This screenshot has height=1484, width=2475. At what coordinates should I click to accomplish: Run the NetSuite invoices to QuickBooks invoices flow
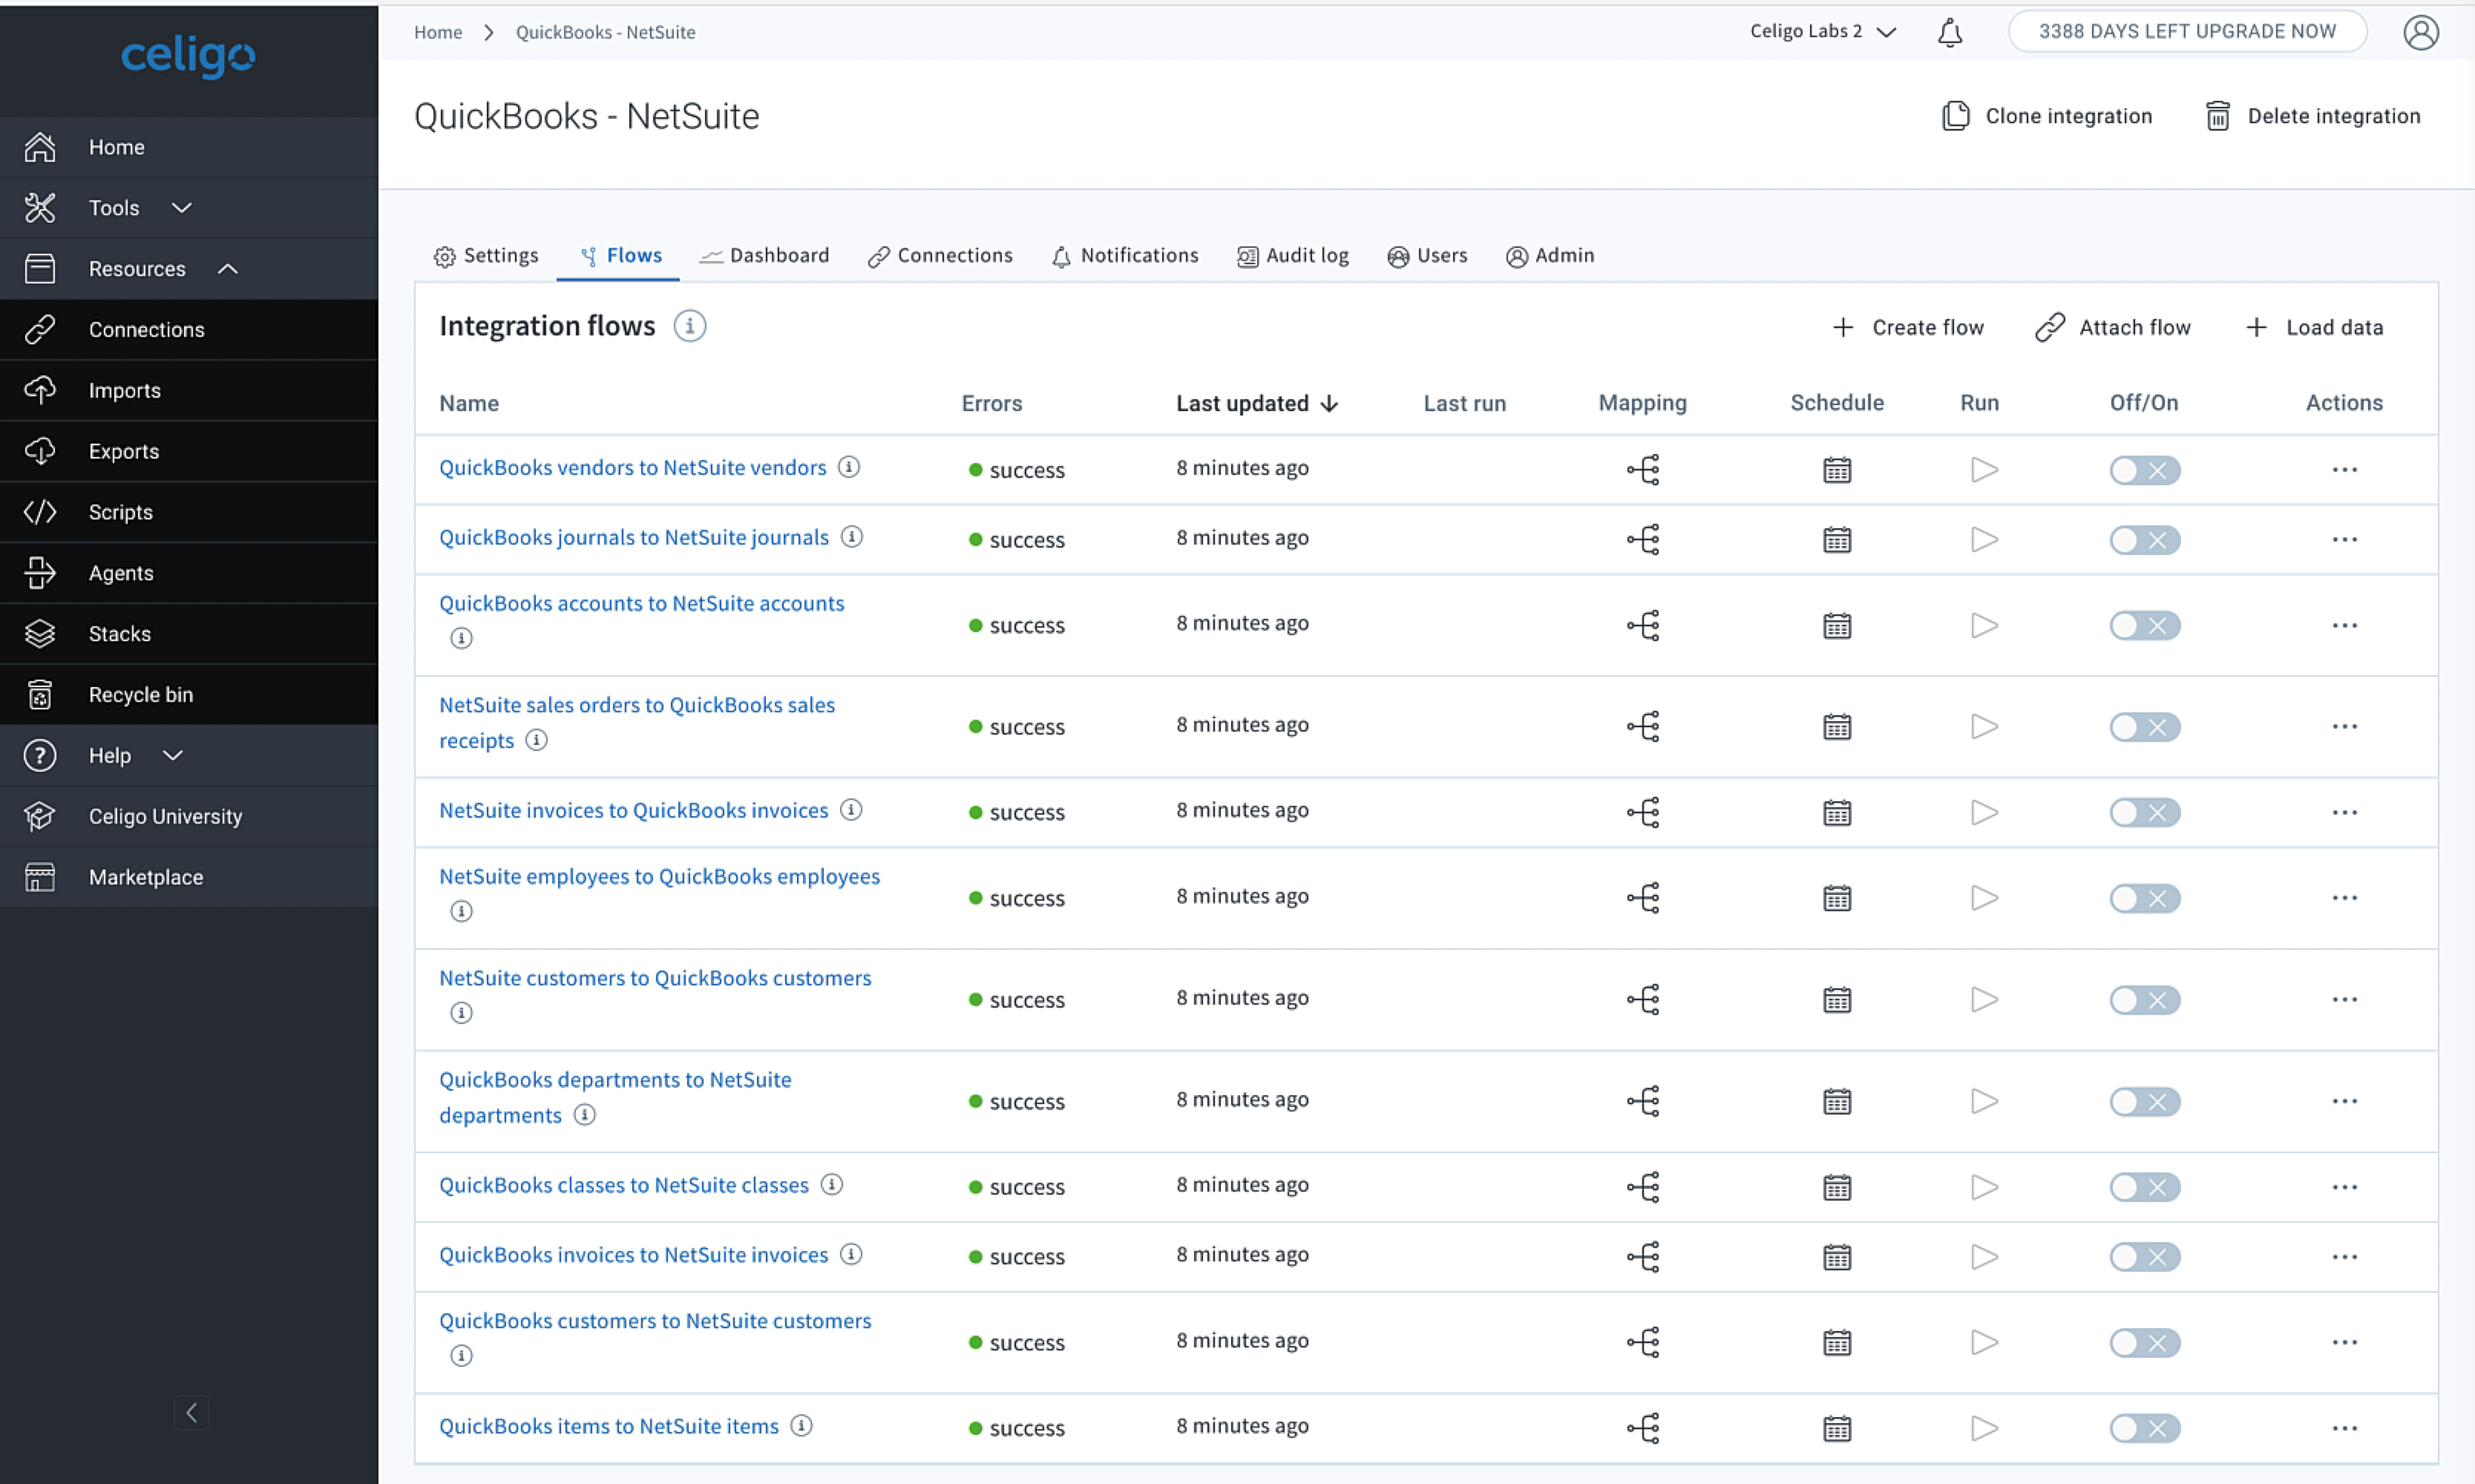tap(1983, 812)
